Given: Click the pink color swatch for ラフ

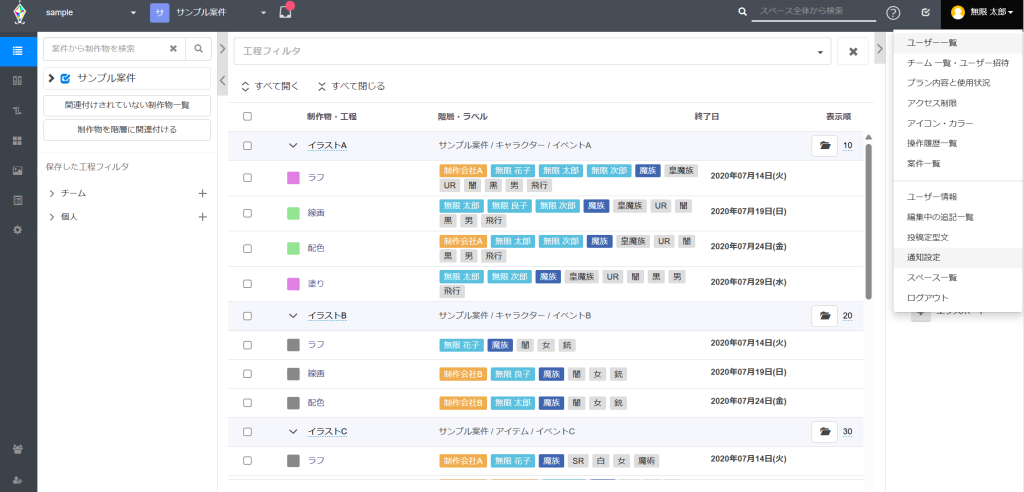Looking at the screenshot, I should 293,177.
